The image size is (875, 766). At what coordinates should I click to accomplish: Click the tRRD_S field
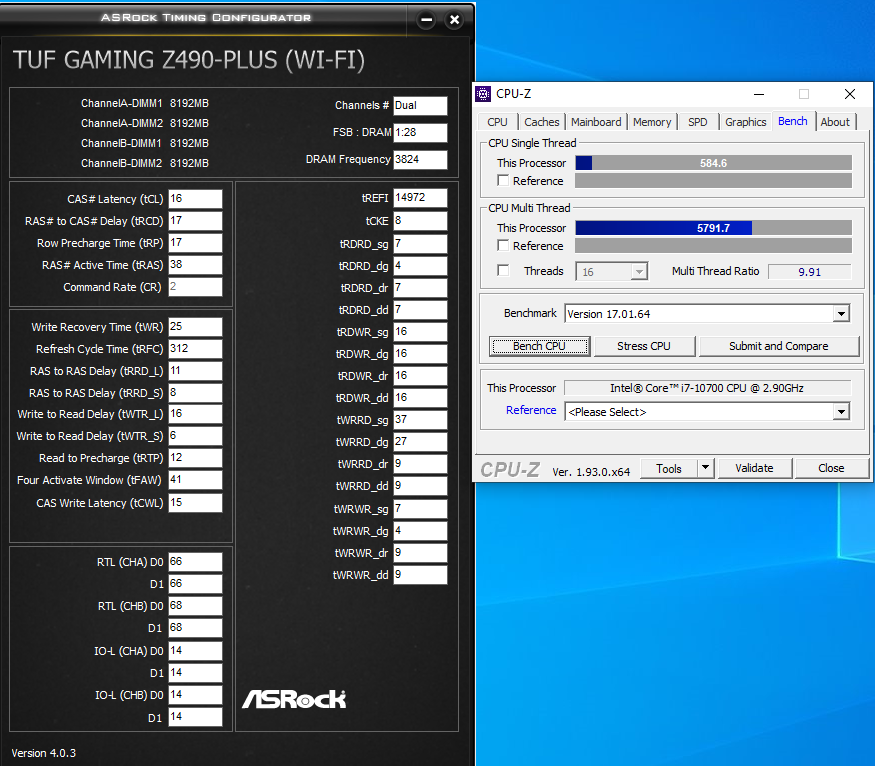point(195,393)
